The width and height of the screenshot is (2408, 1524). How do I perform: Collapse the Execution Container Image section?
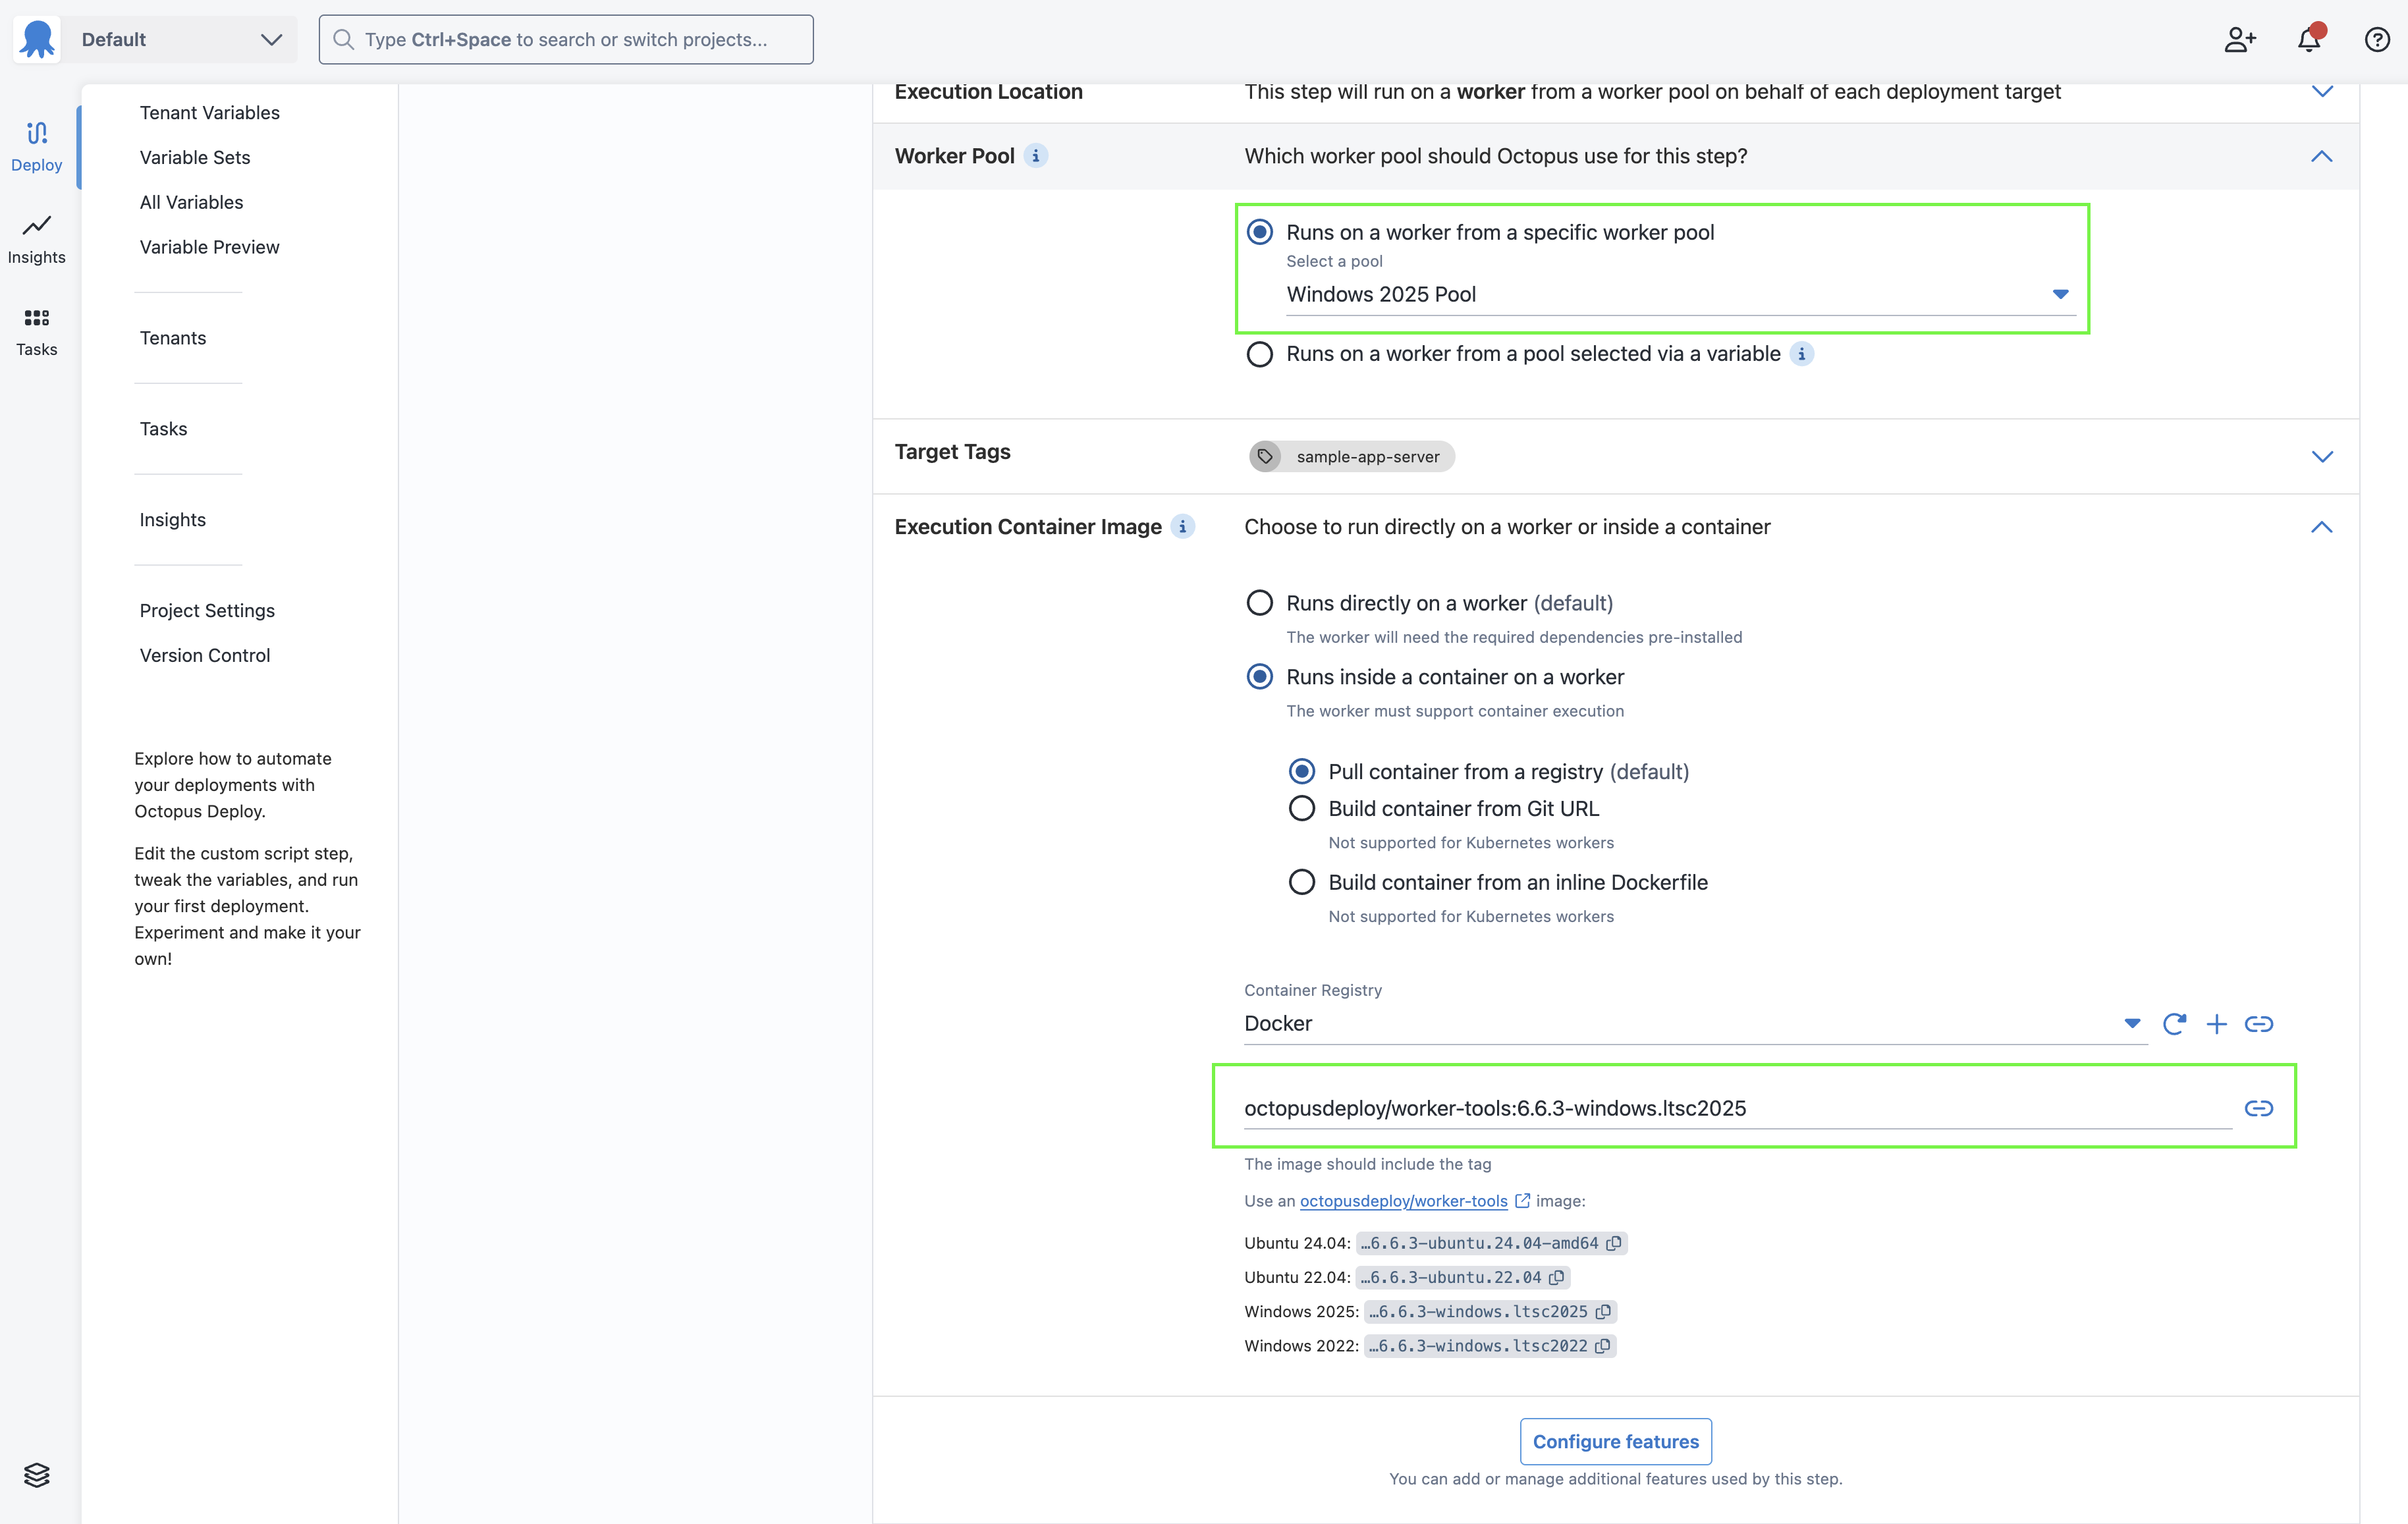pyautogui.click(x=2322, y=527)
